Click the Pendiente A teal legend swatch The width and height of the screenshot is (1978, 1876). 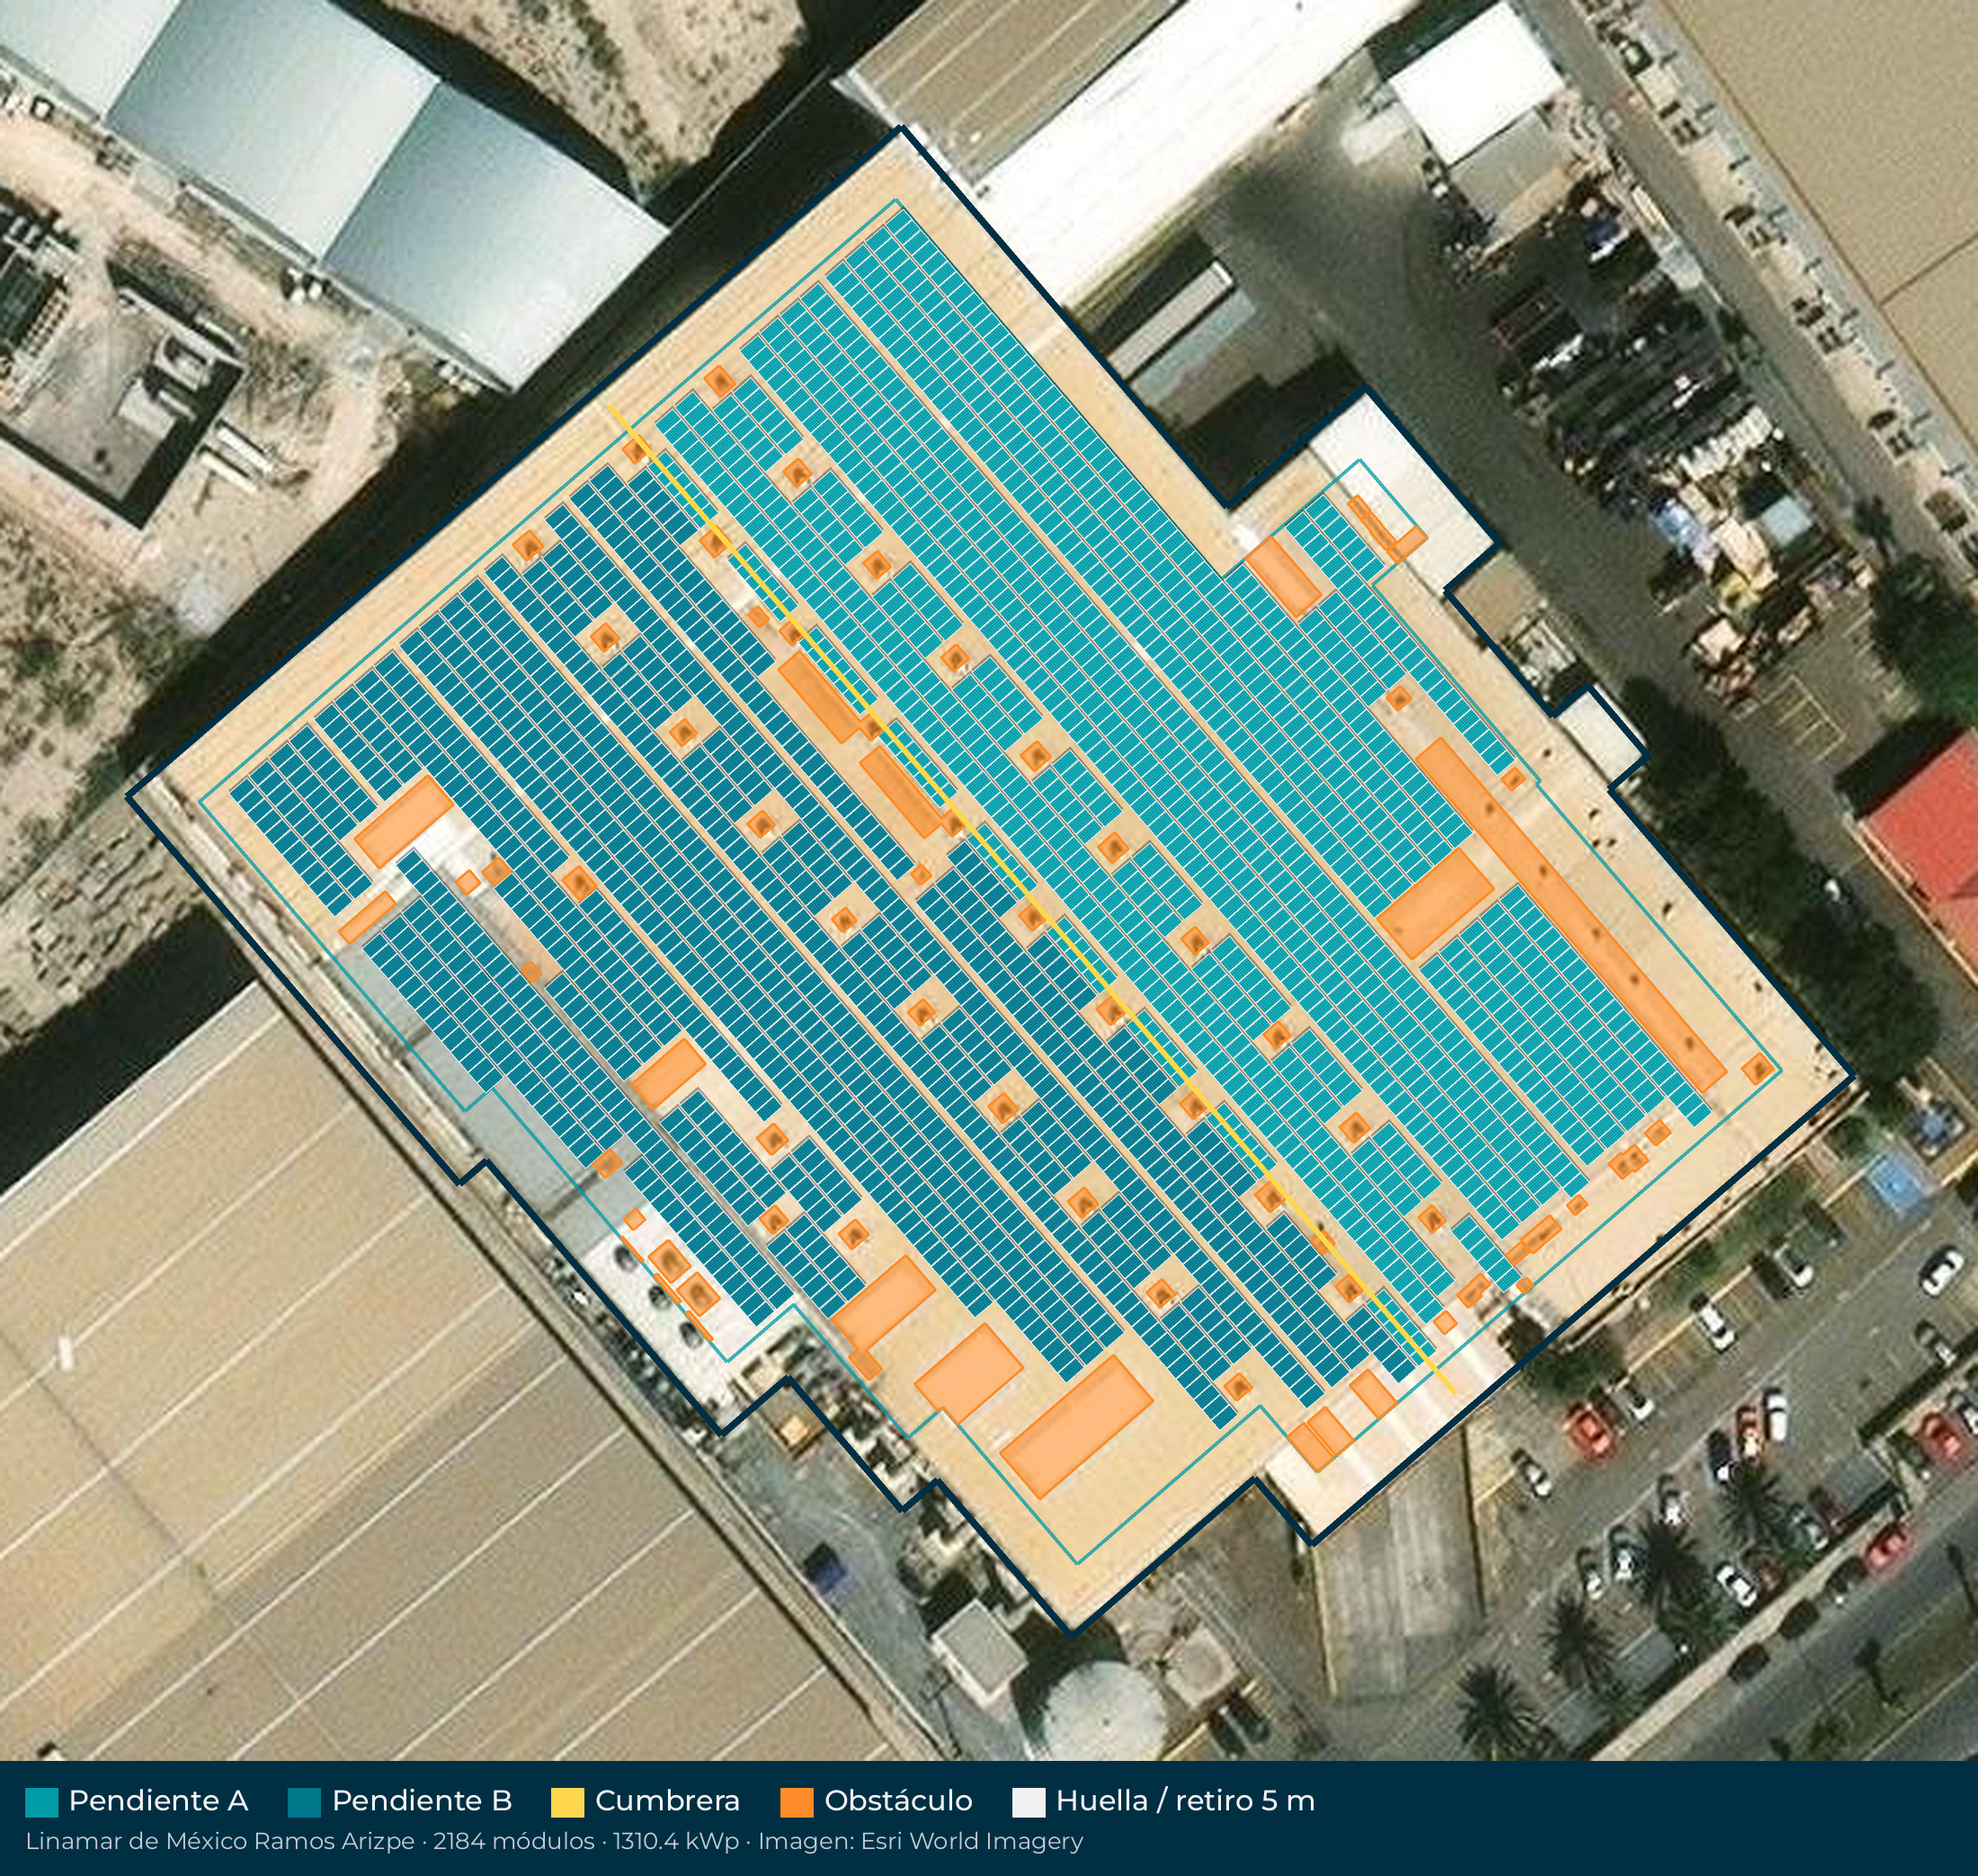pos(41,1802)
